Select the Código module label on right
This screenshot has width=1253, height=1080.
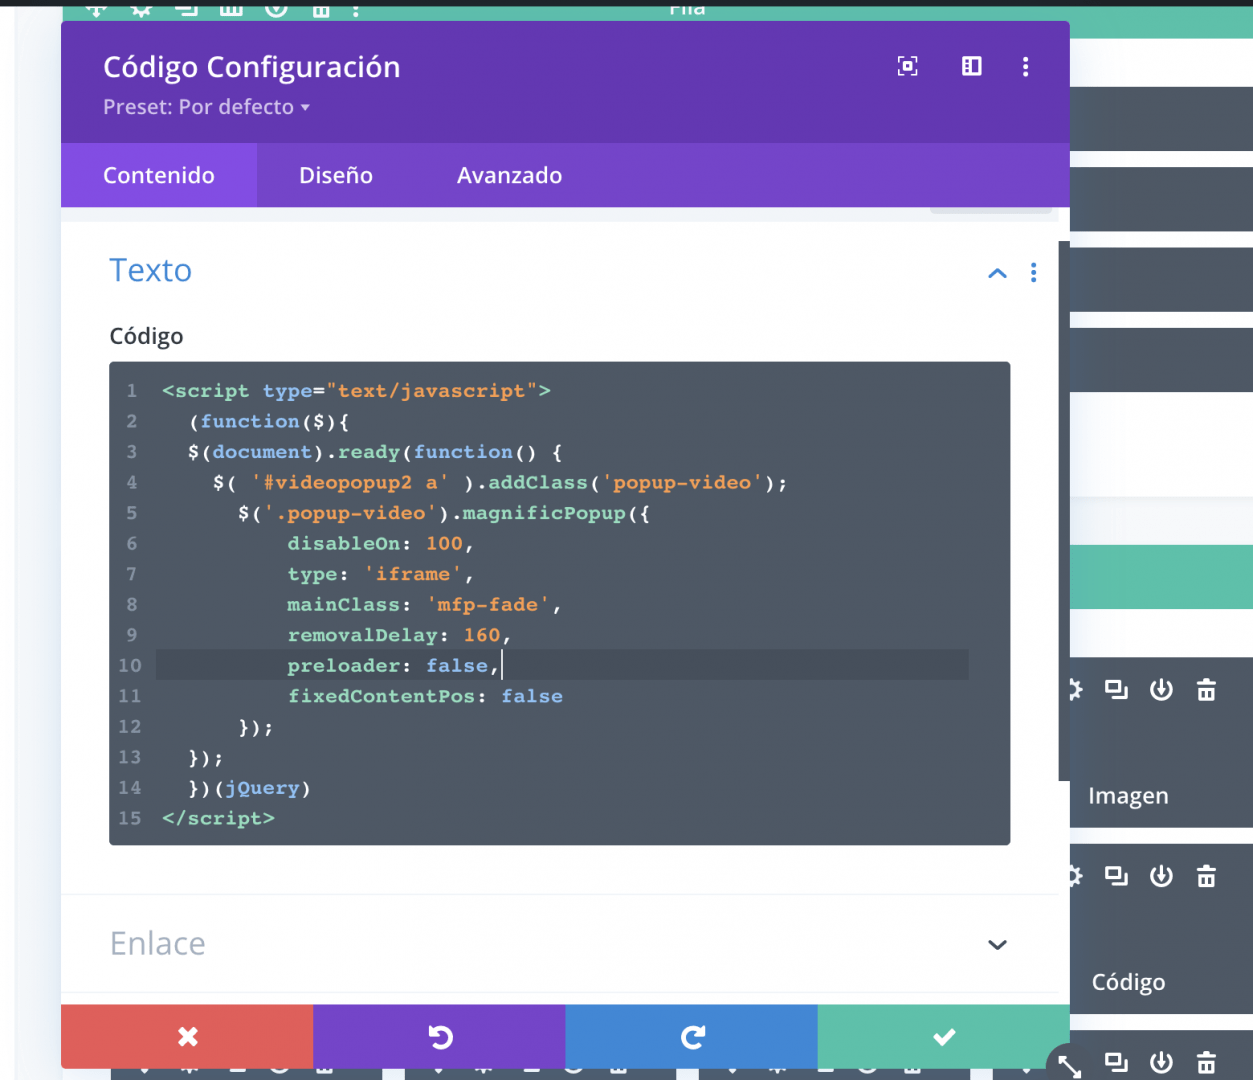coord(1128,982)
